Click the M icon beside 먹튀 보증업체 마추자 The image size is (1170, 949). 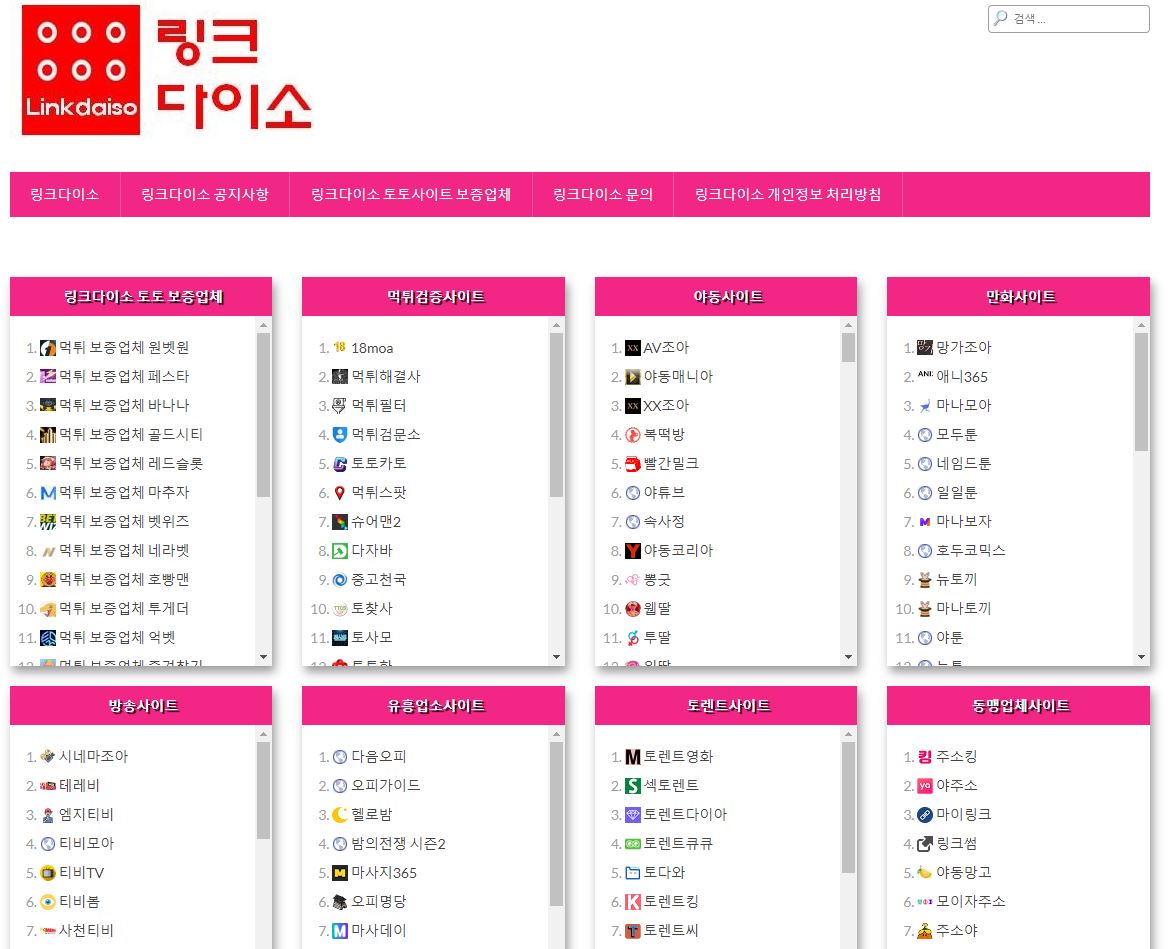click(x=48, y=492)
